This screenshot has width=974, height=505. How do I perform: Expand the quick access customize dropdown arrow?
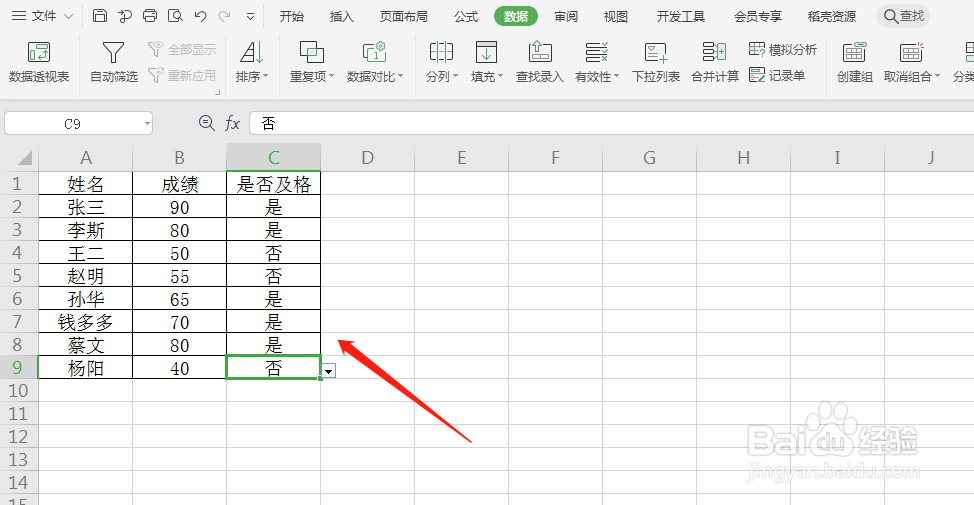[x=250, y=17]
